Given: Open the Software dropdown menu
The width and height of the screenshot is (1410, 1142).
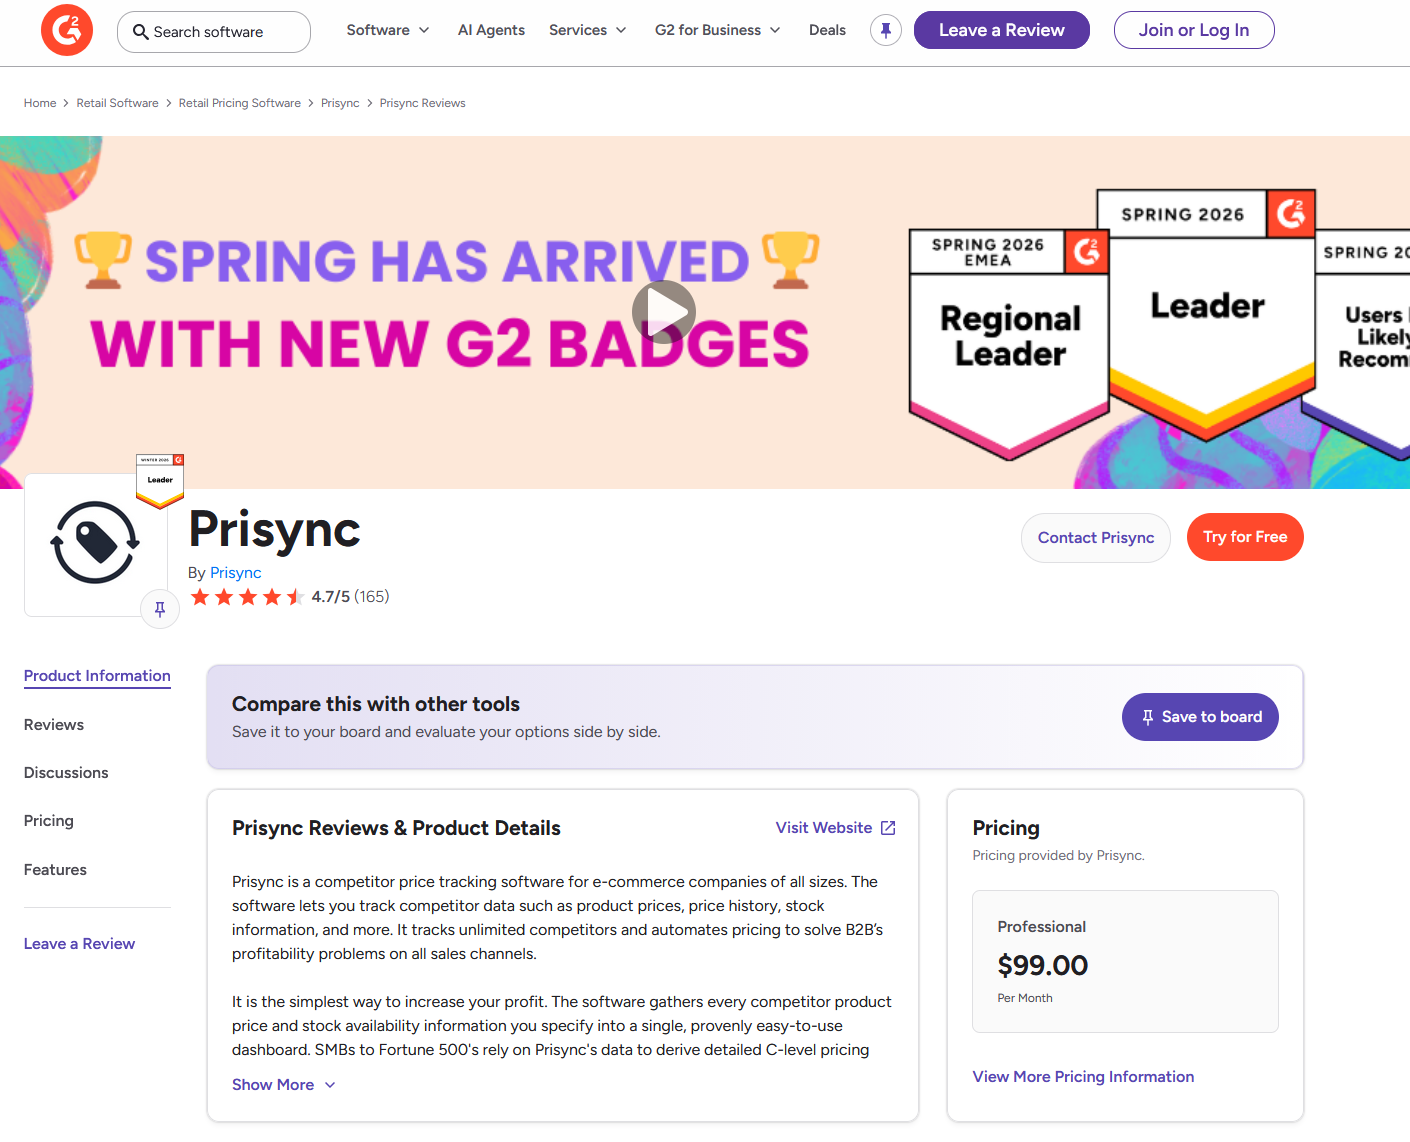Looking at the screenshot, I should tap(388, 30).
